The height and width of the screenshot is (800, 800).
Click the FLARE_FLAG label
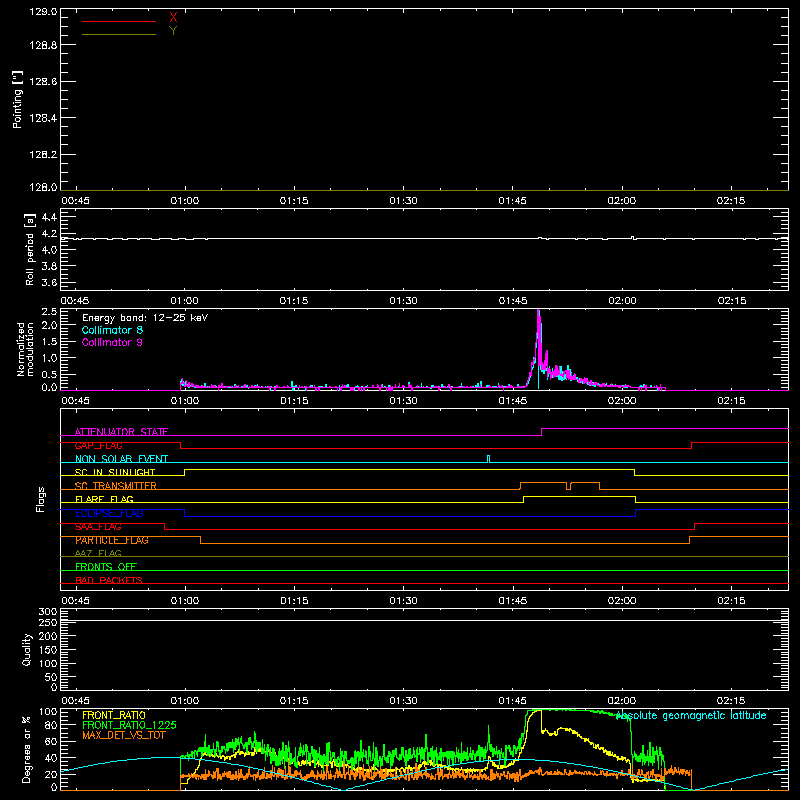tap(104, 499)
